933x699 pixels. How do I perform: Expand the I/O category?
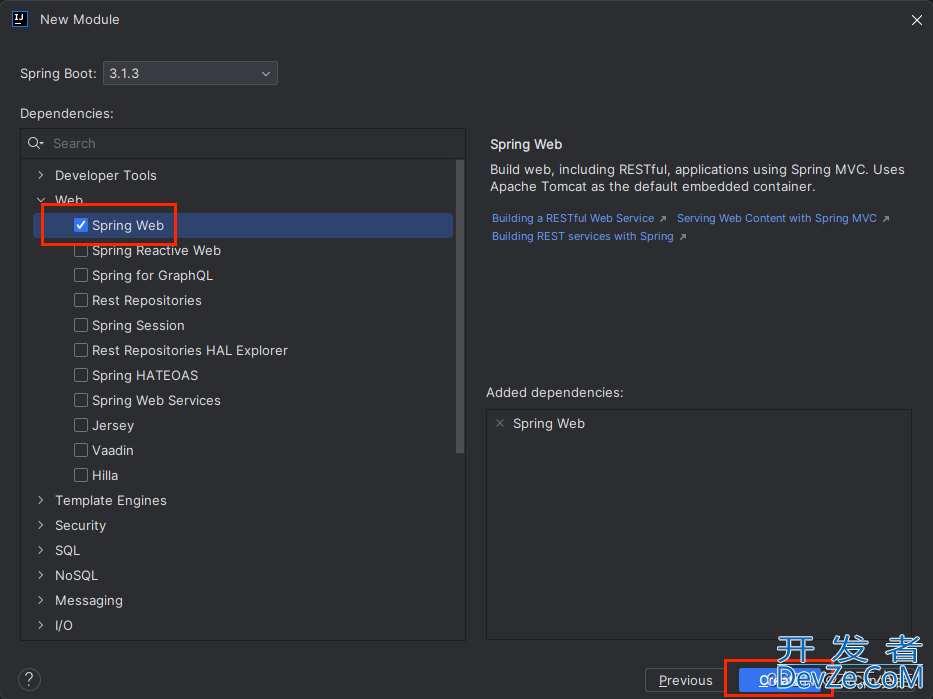tap(40, 625)
